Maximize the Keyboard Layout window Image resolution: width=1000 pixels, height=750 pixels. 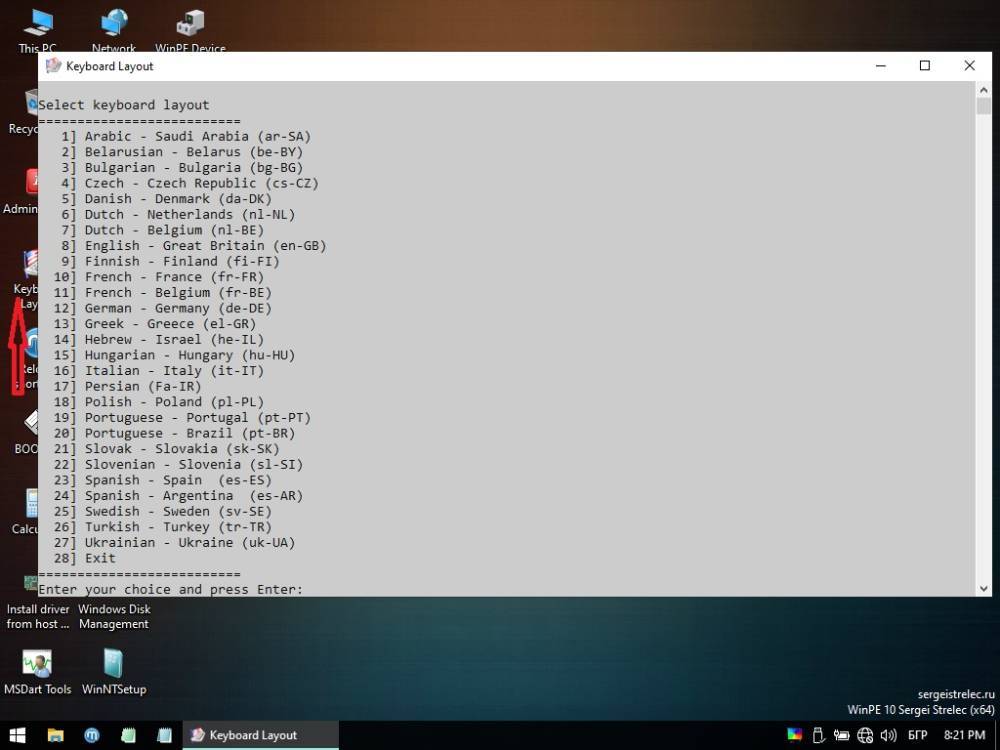click(925, 66)
